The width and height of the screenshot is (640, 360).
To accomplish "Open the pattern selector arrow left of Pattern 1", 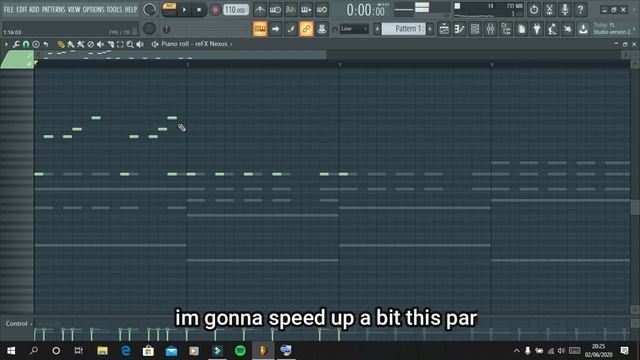I will point(377,29).
